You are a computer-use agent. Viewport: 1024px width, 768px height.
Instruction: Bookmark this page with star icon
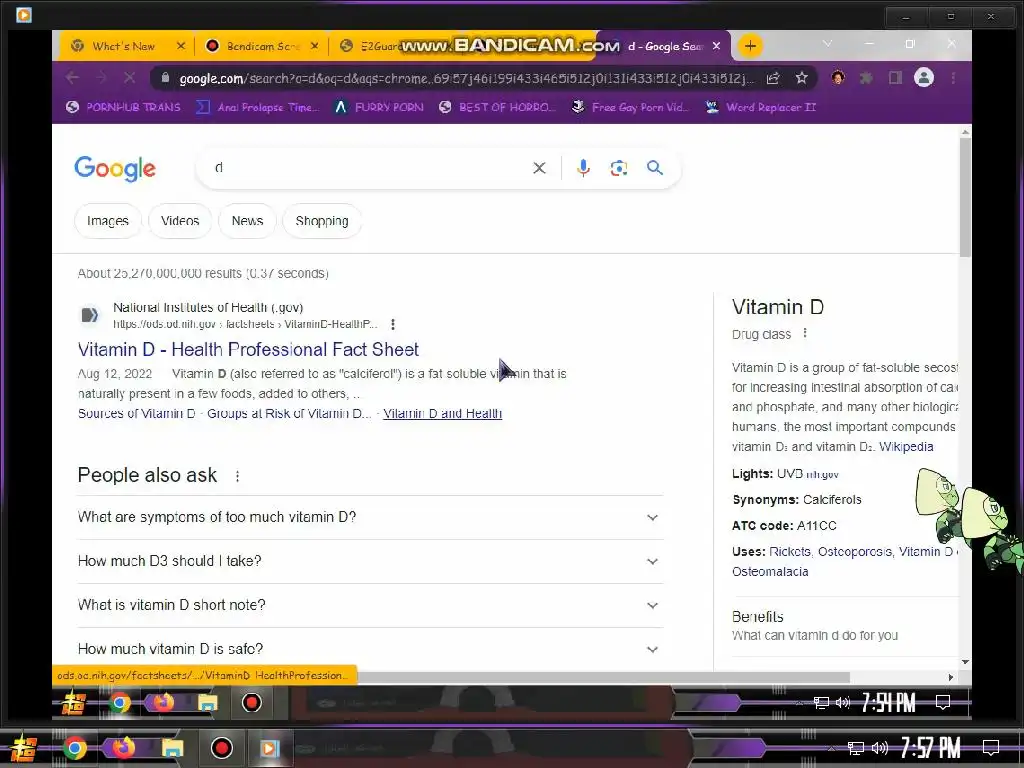click(x=801, y=78)
